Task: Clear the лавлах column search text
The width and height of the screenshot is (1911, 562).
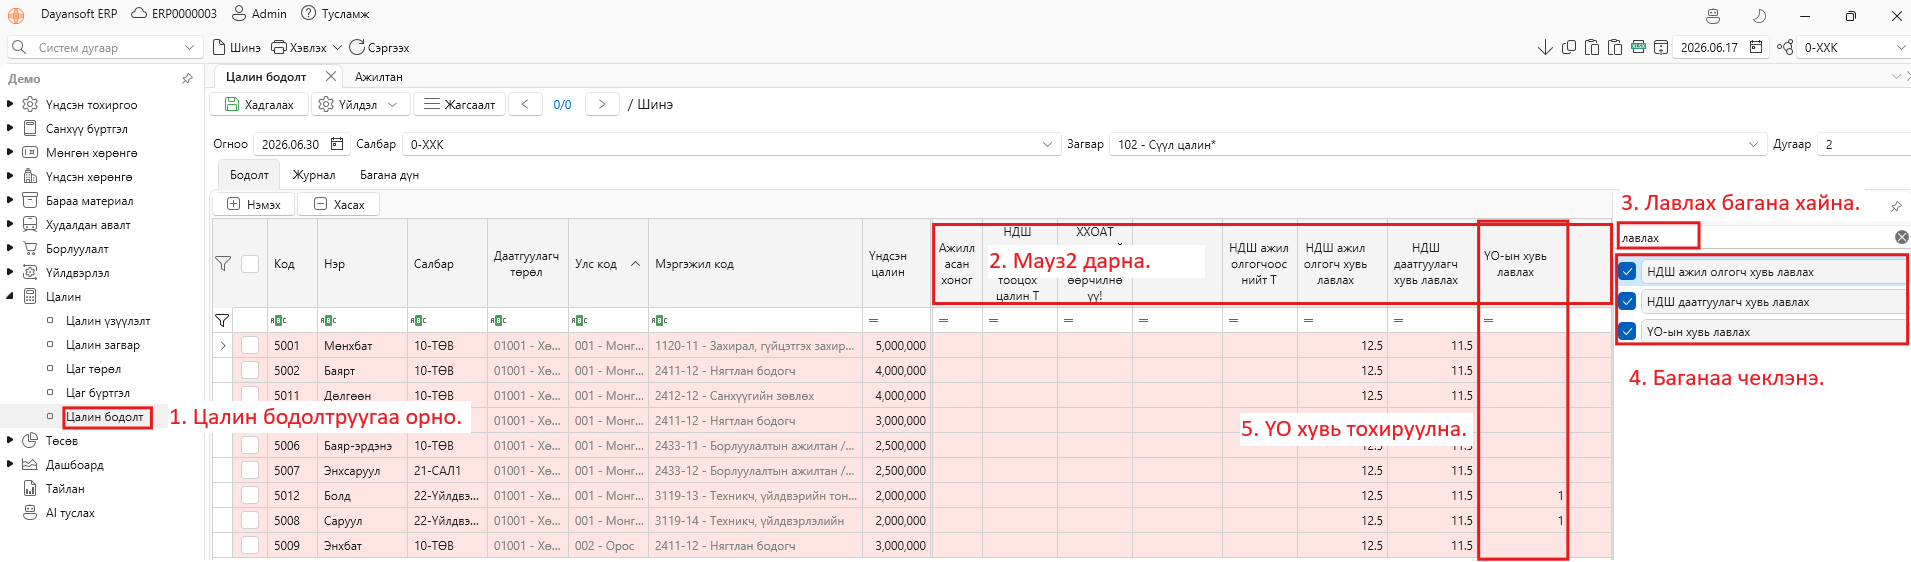Action: point(1902,237)
